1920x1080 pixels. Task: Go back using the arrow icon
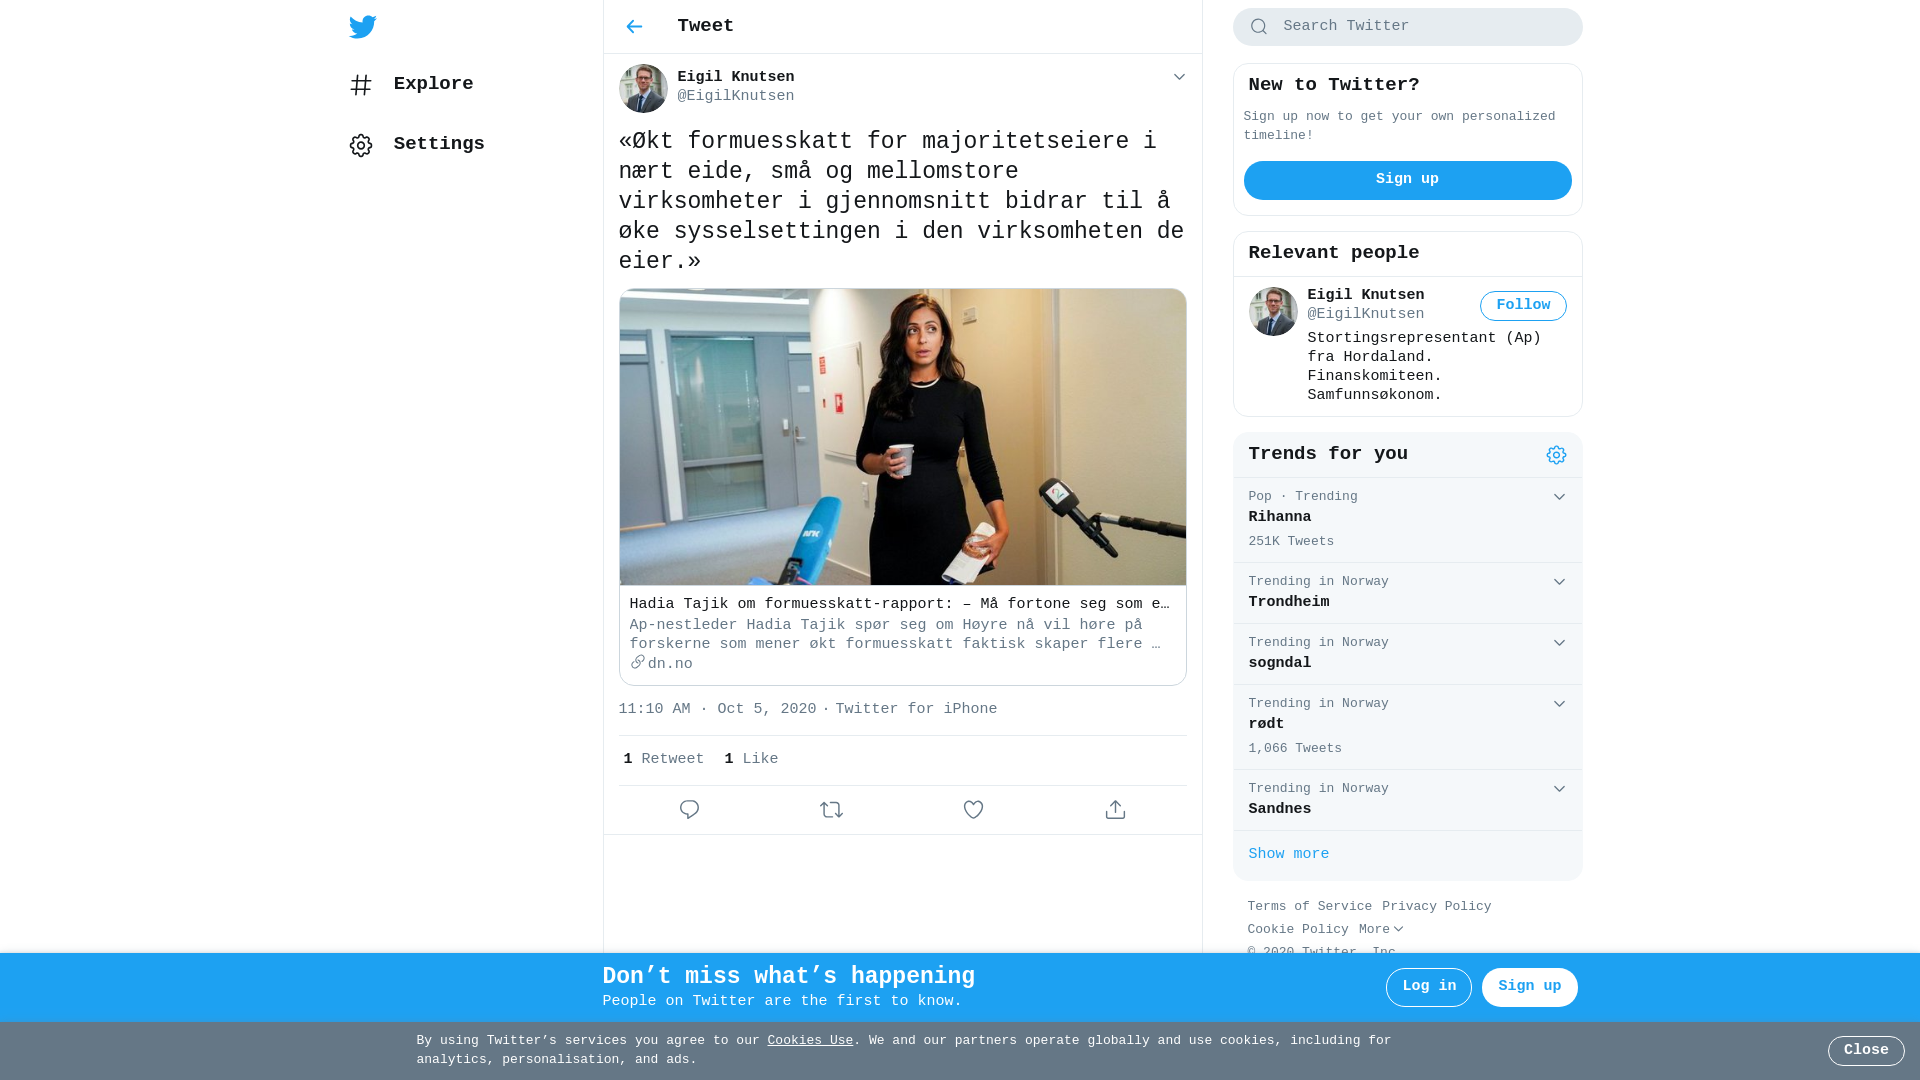pyautogui.click(x=634, y=27)
